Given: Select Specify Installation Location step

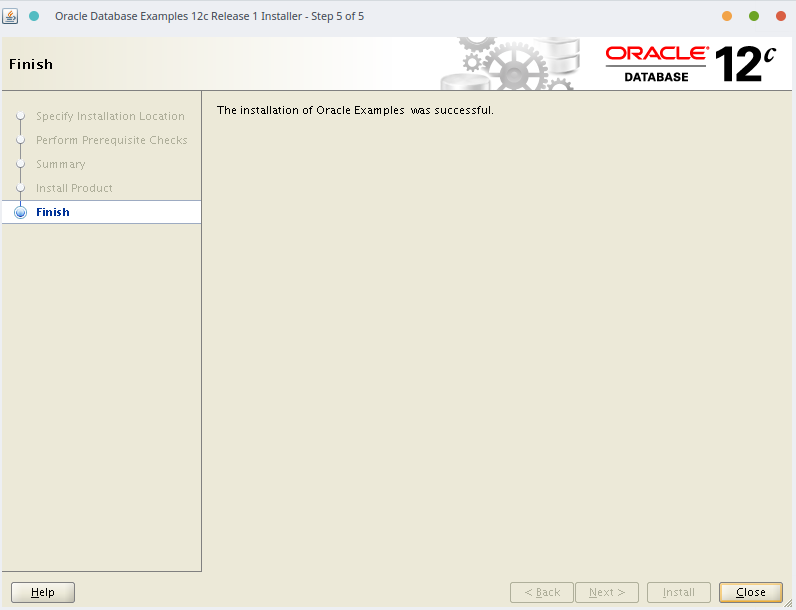Looking at the screenshot, I should 110,116.
